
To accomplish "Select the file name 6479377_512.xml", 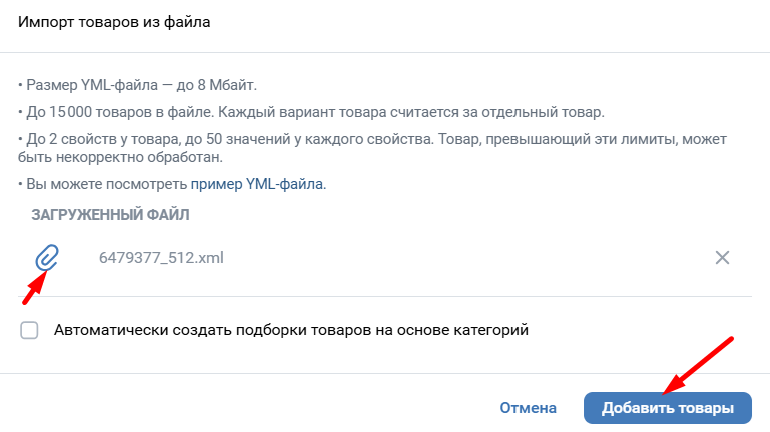I will (x=161, y=257).
